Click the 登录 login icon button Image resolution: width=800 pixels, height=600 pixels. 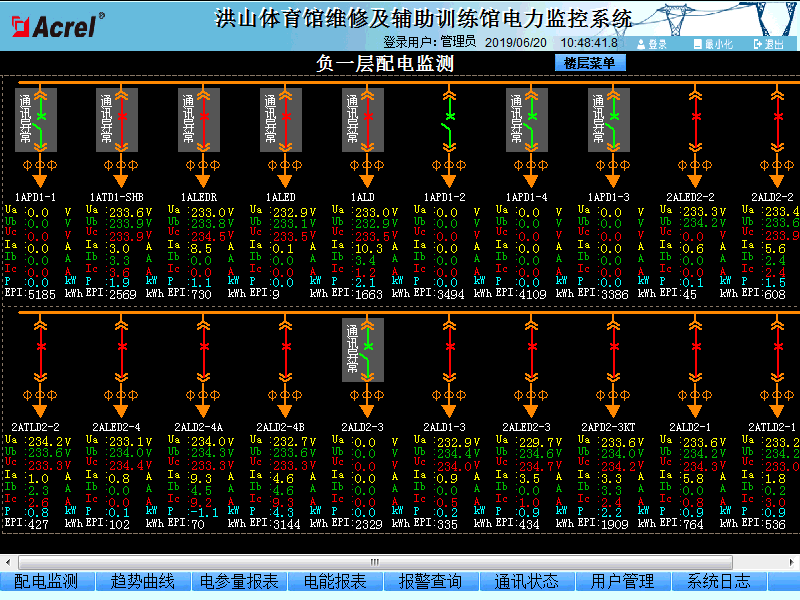651,44
